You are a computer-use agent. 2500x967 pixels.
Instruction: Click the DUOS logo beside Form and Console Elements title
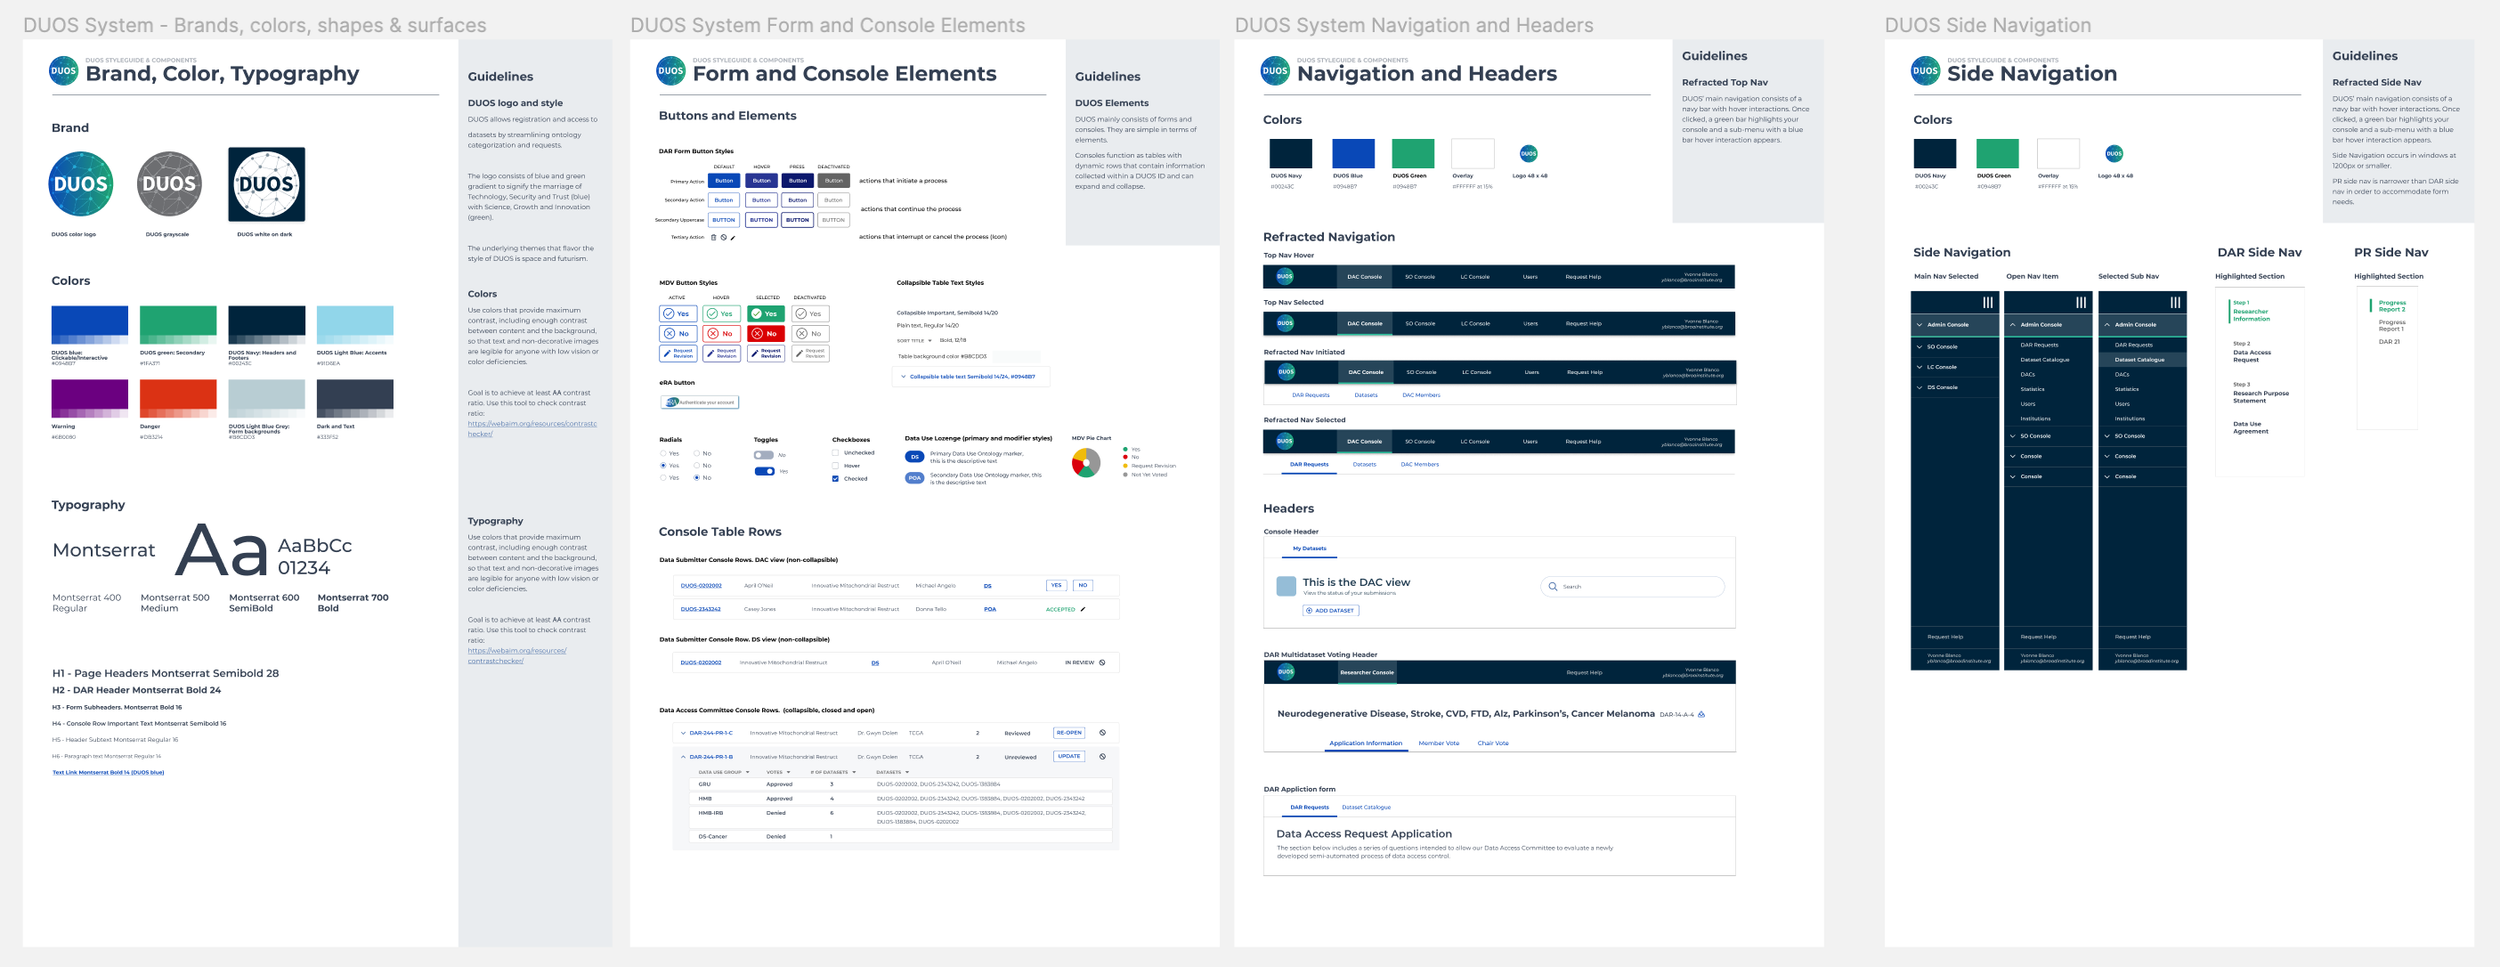point(670,71)
